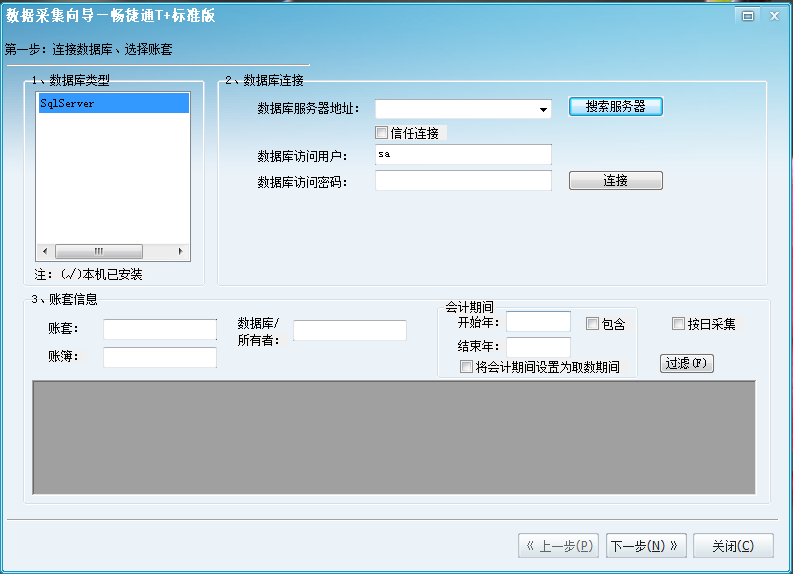The height and width of the screenshot is (574, 793).
Task: Toggle the 包含 checkbox
Action: point(592,324)
